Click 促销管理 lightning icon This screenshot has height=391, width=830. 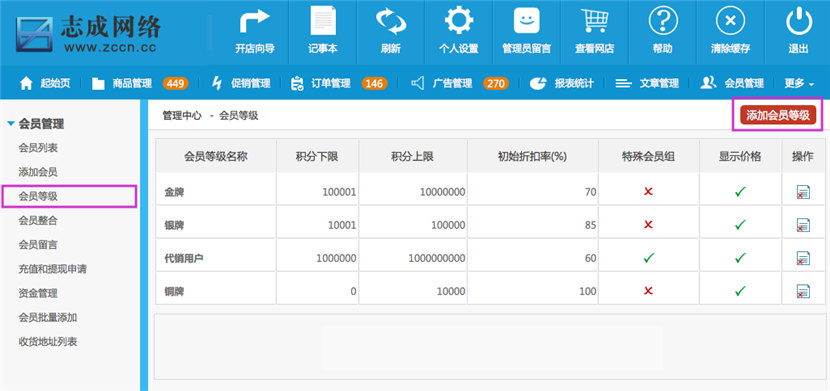tap(217, 83)
